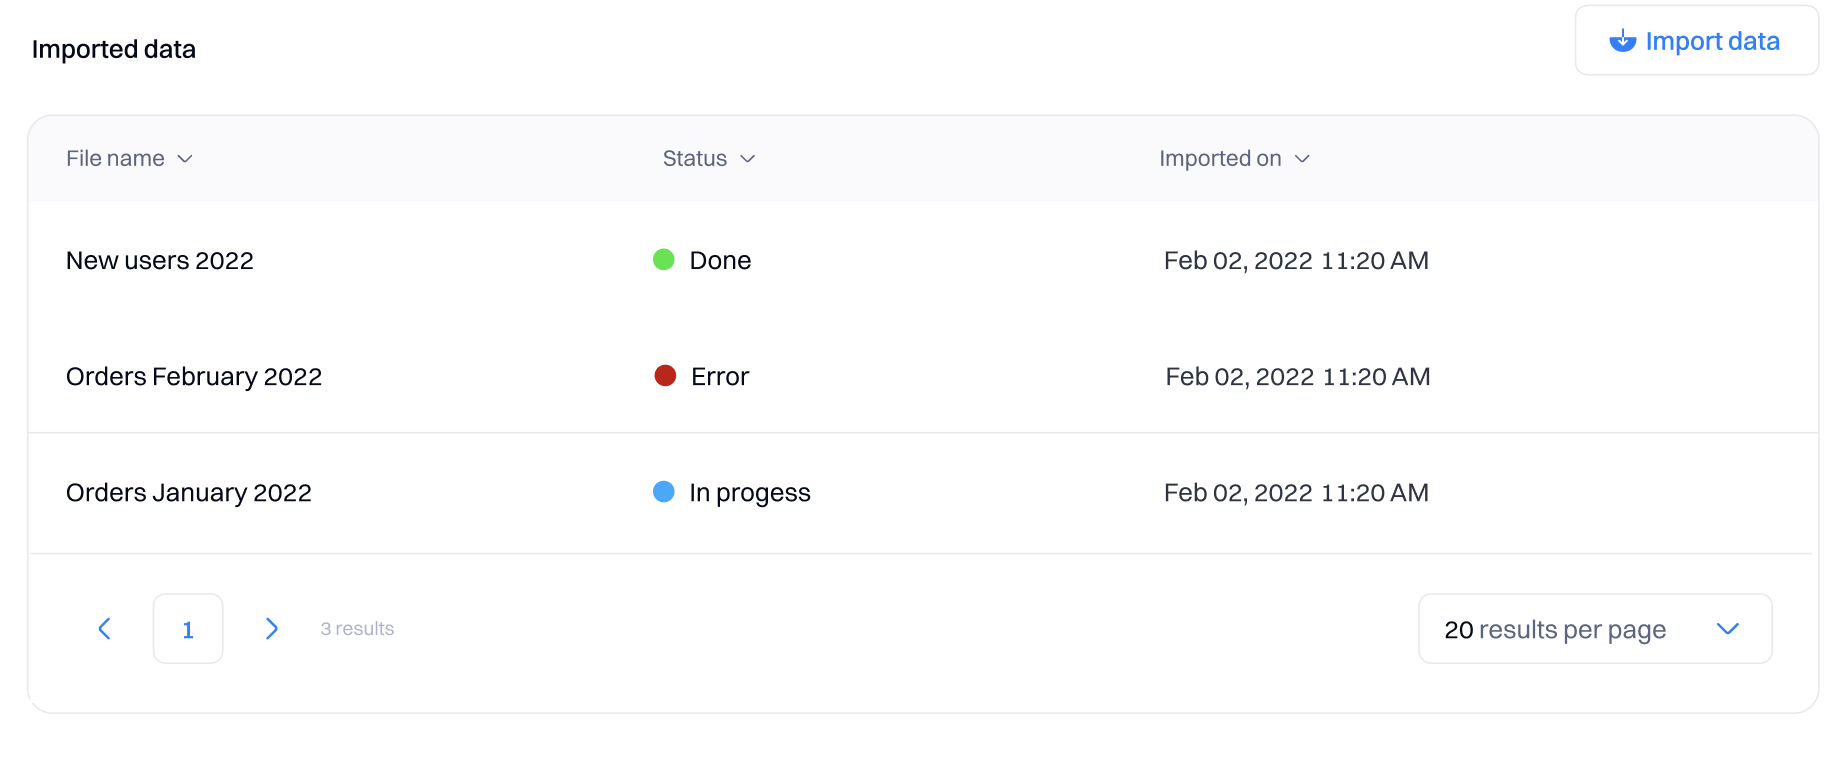Click the Import data download icon
1848x760 pixels.
click(x=1622, y=41)
